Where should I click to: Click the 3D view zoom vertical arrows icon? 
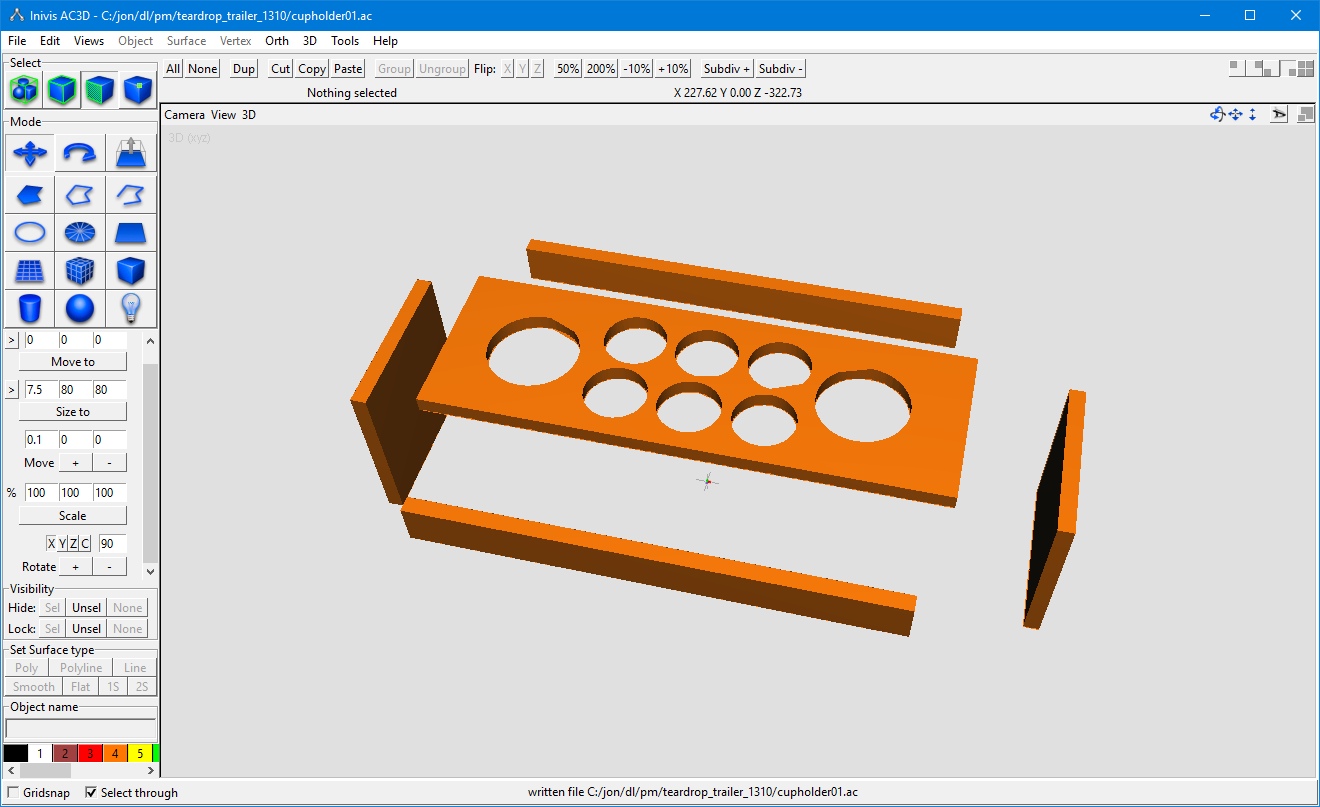(1253, 115)
